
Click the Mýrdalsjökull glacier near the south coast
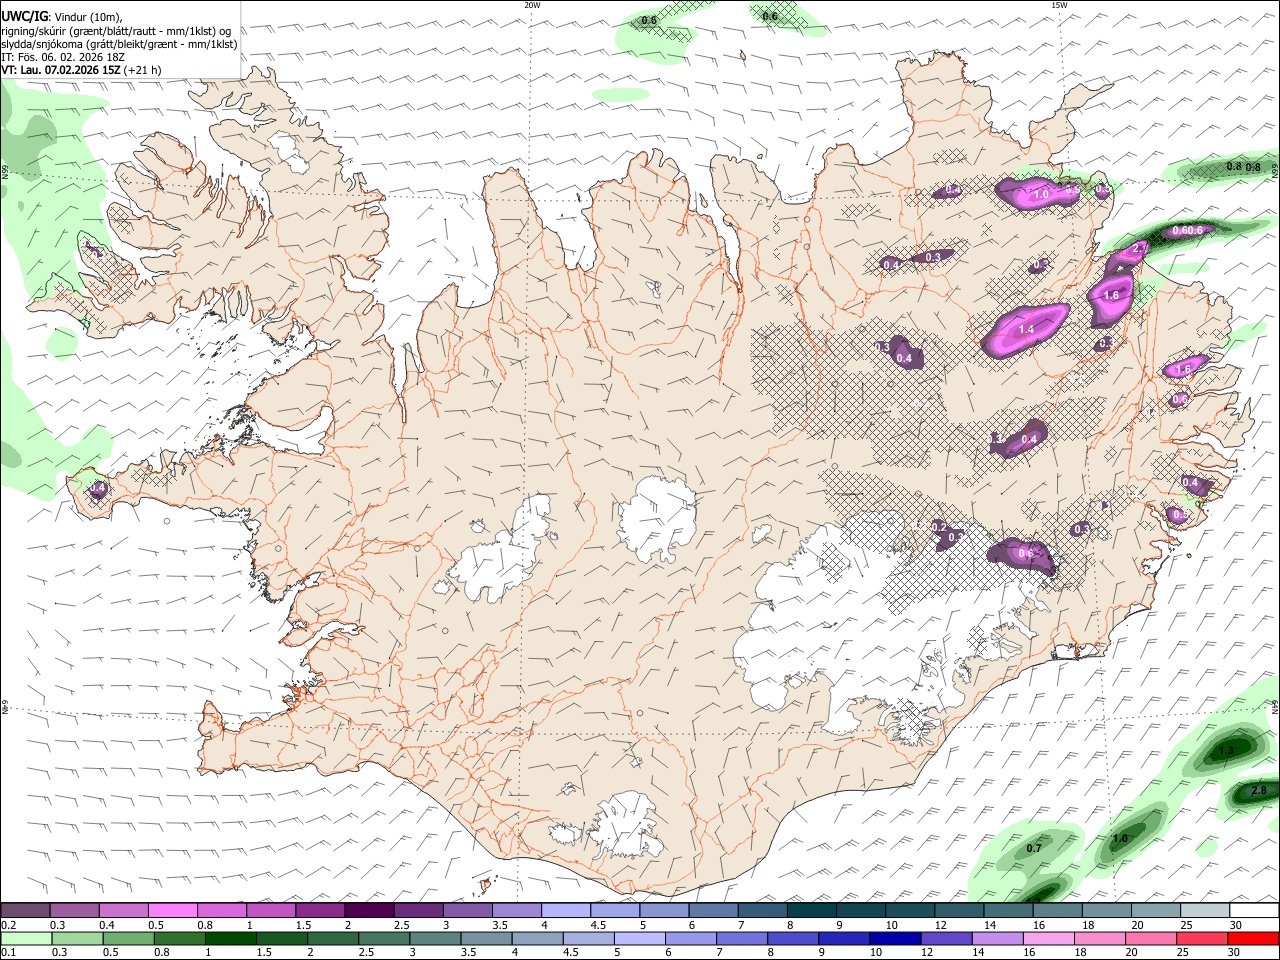click(x=625, y=825)
